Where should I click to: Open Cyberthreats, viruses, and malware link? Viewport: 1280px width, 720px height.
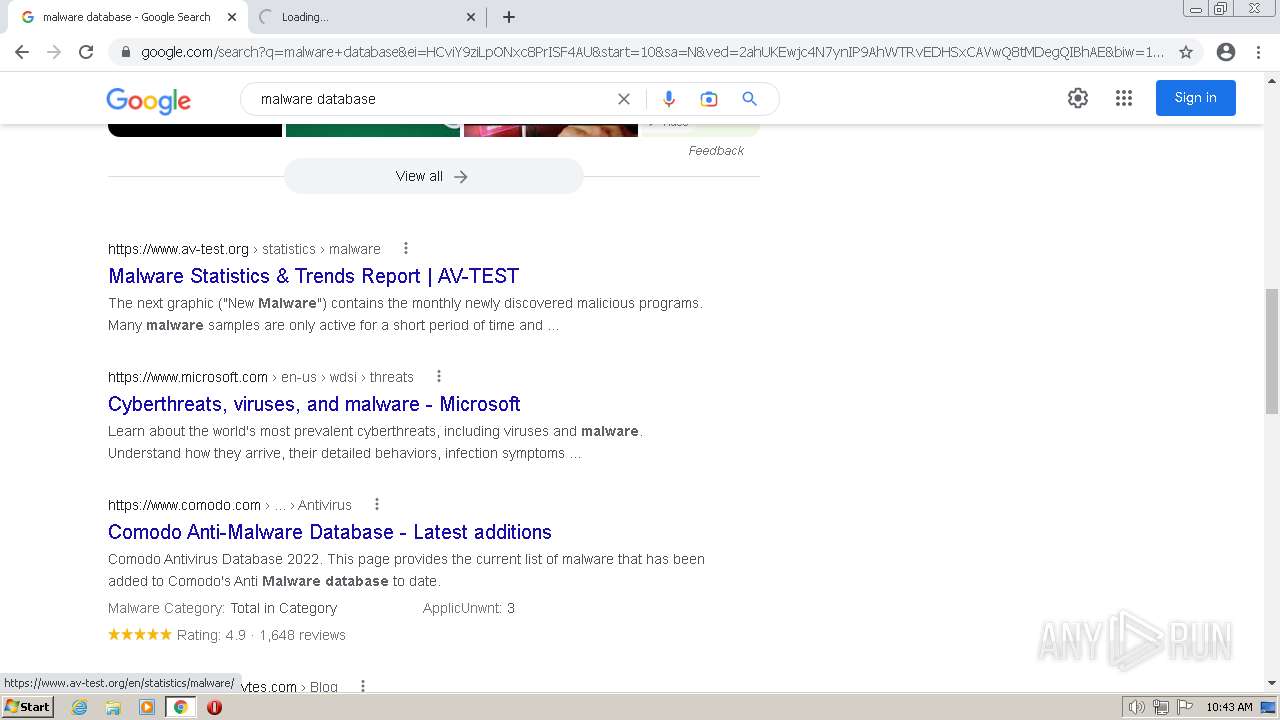[x=314, y=404]
